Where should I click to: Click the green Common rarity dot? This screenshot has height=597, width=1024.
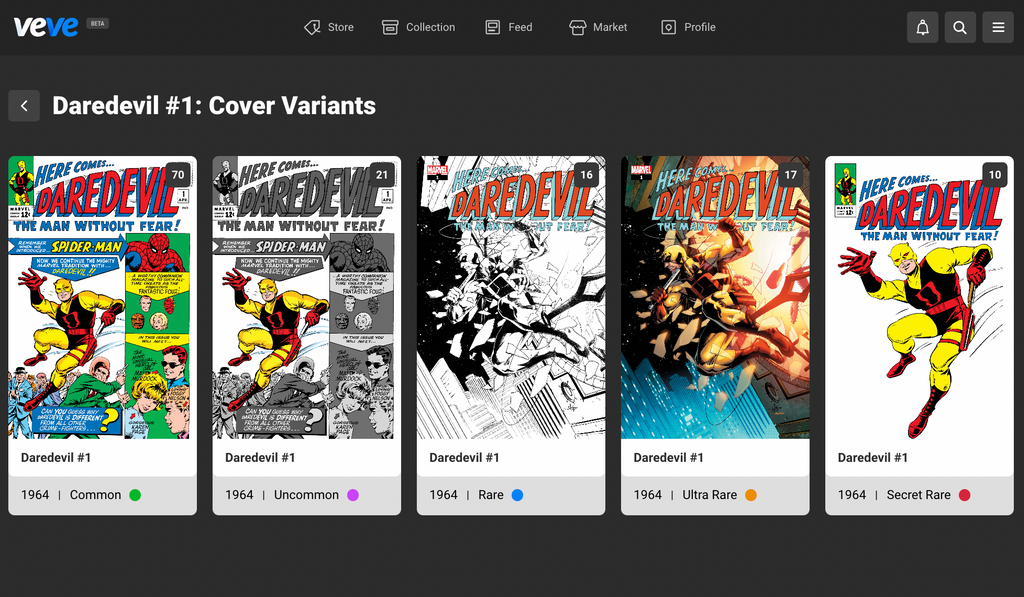(135, 495)
